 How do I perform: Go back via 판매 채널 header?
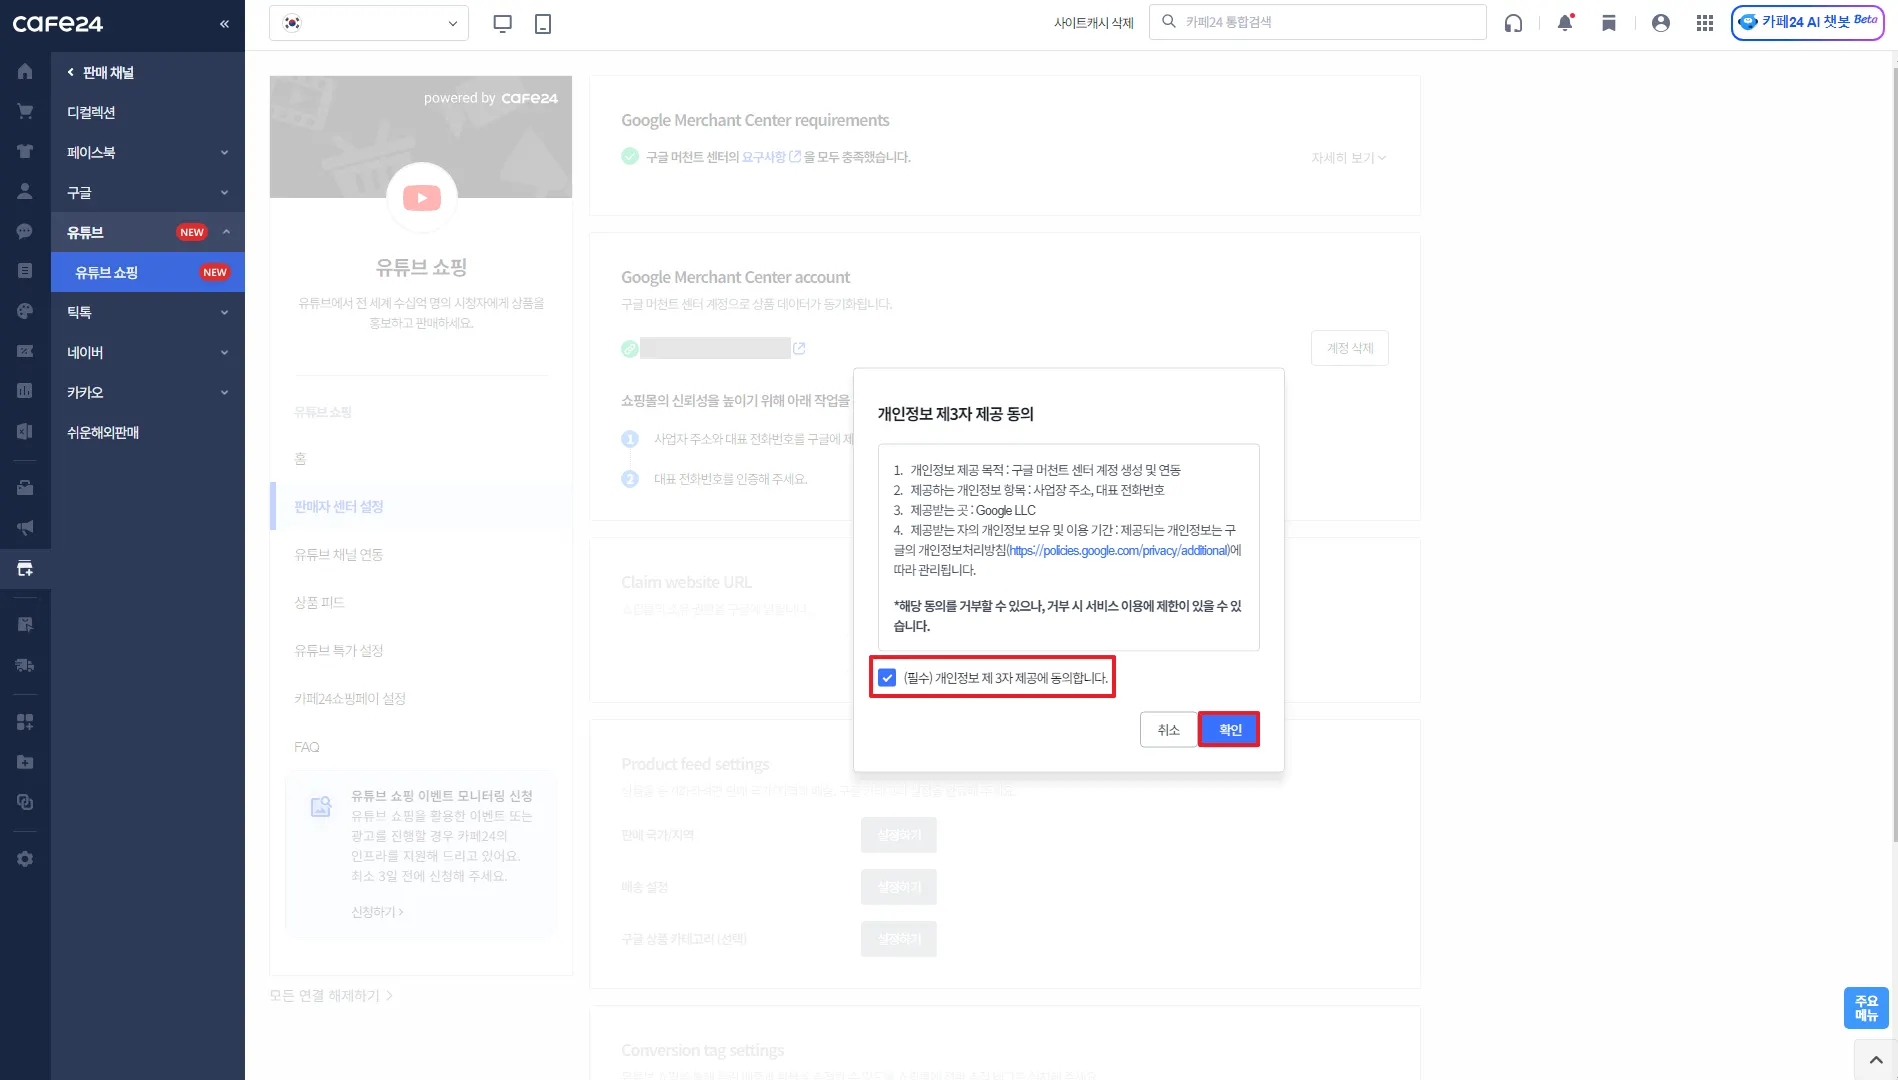[x=100, y=72]
